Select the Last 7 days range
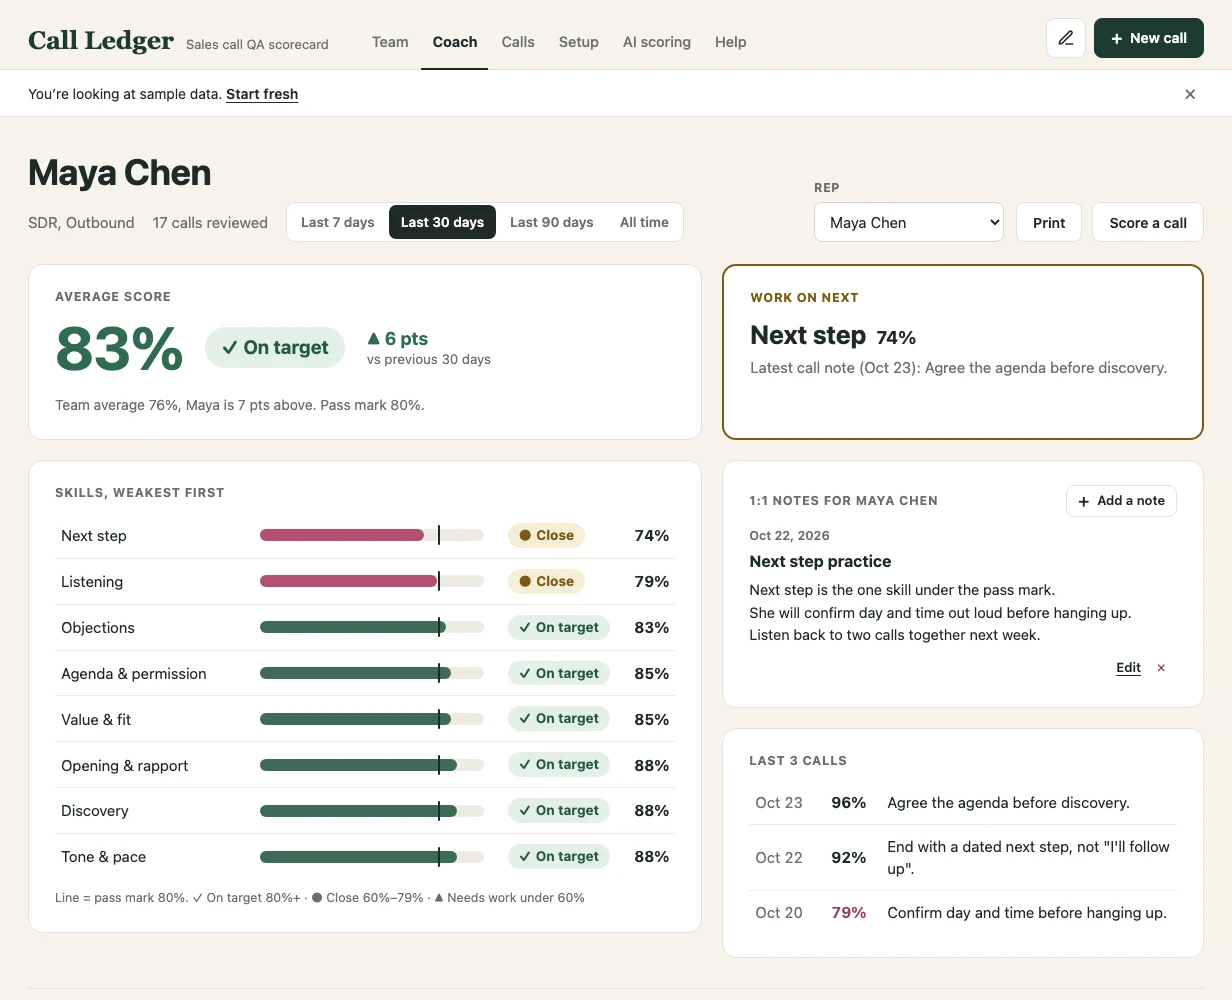This screenshot has height=1000, width=1232. pos(338,222)
